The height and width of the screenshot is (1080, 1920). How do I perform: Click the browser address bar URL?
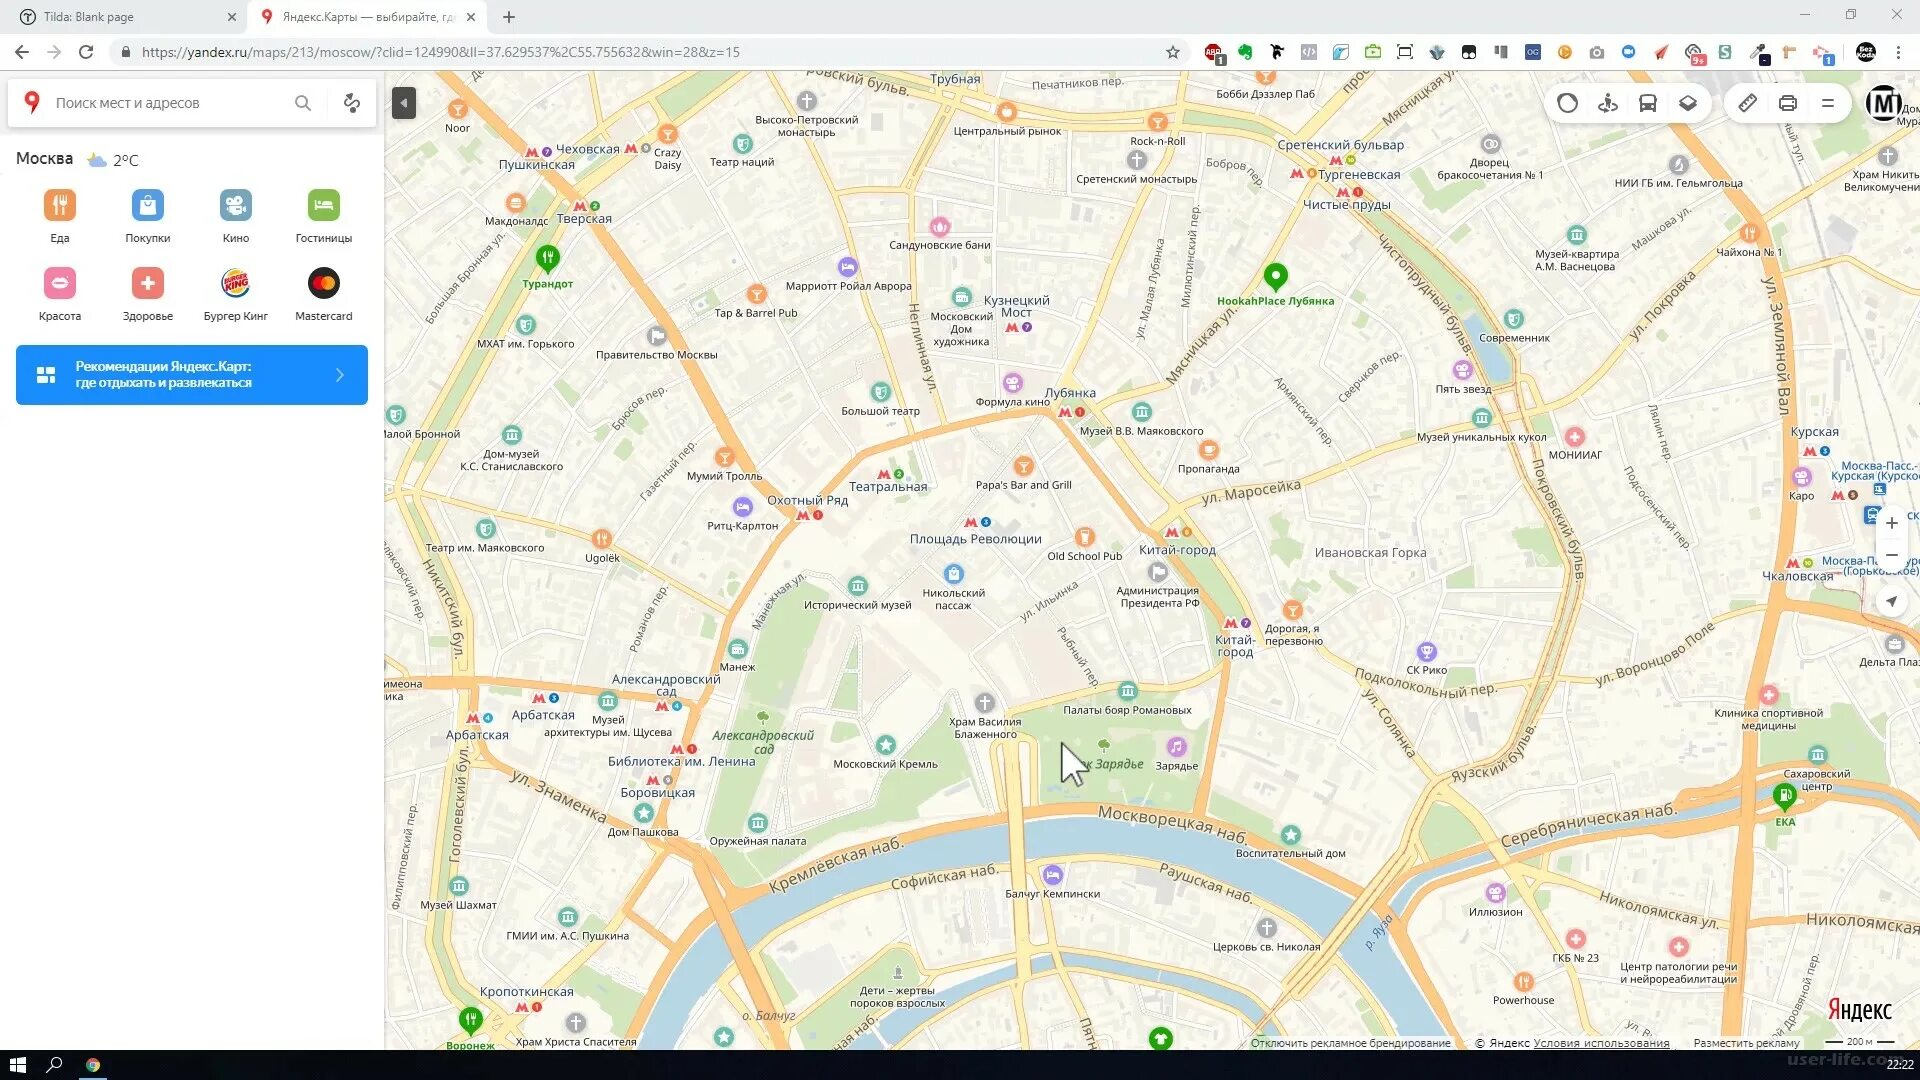441,52
